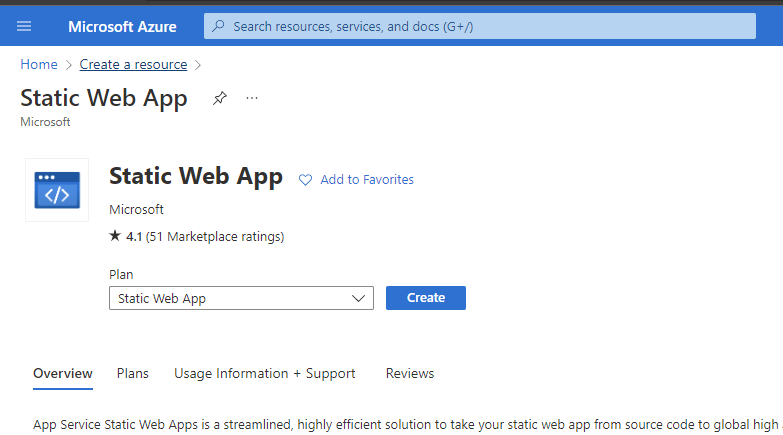Add Static Web App to Favorites

coord(367,180)
